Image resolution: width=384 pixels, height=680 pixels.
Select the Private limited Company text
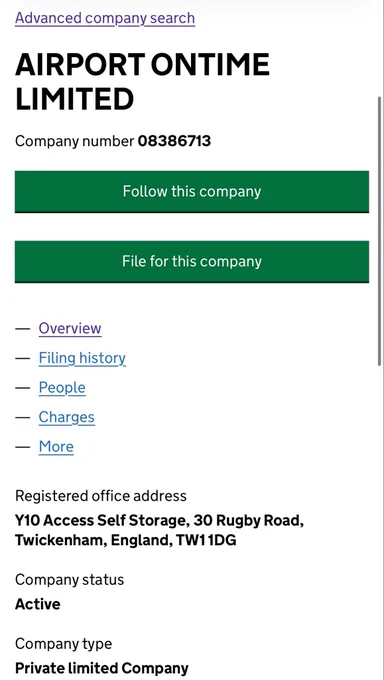[x=102, y=668]
